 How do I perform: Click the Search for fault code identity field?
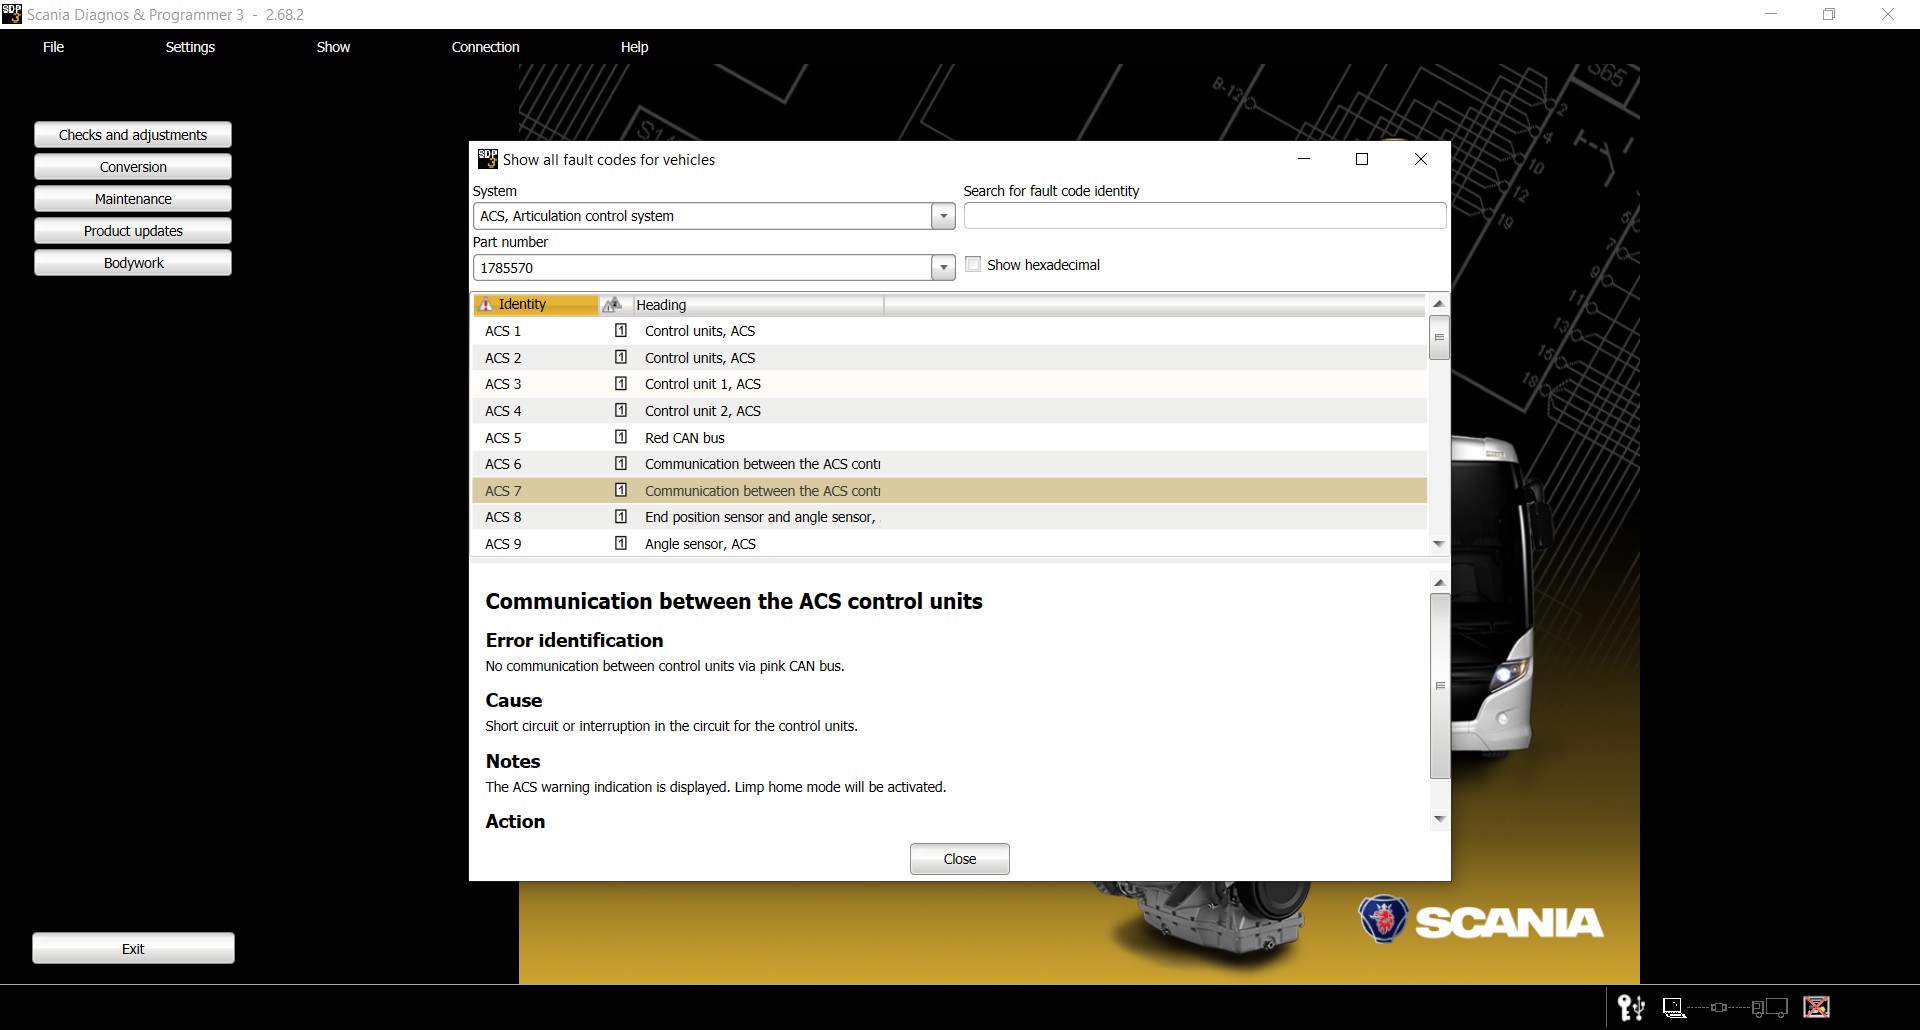click(x=1204, y=216)
